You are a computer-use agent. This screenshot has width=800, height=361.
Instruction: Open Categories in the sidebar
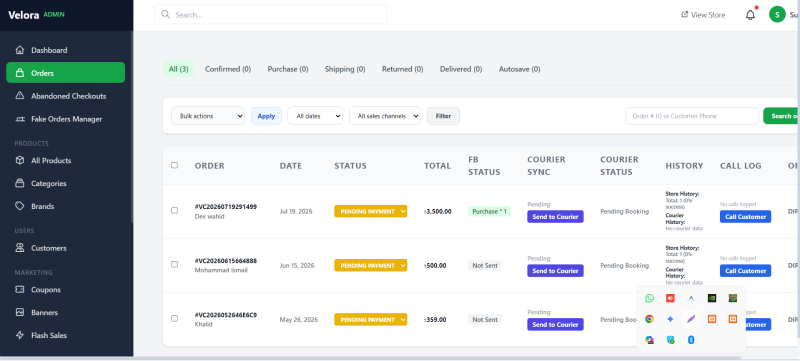65,183
